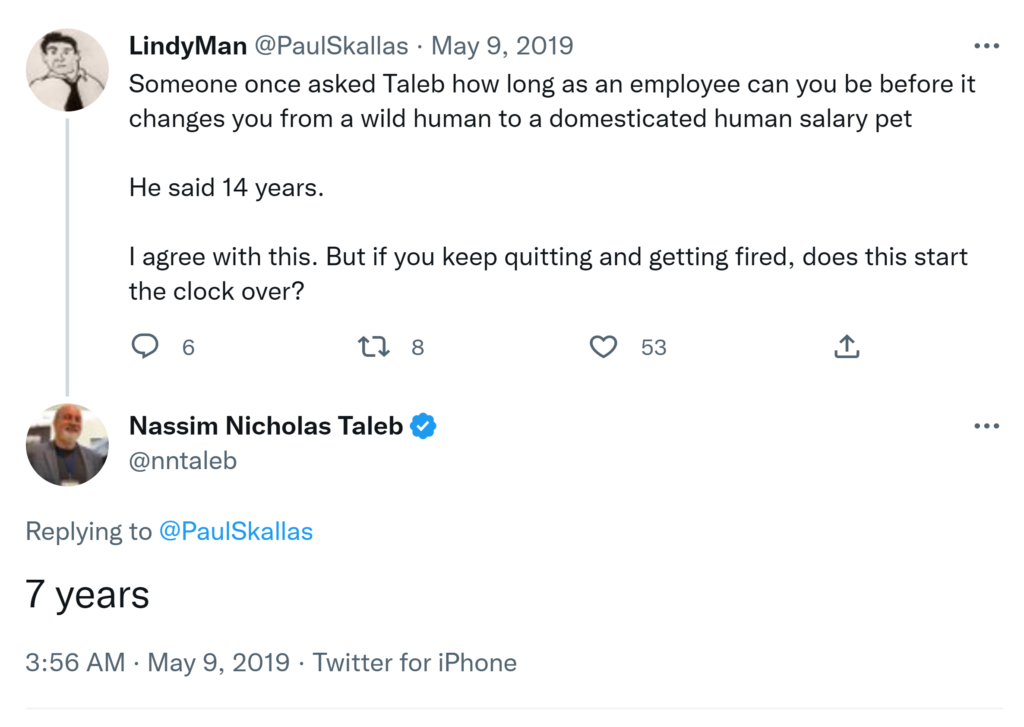Click the May 9, 2019 date in the header

click(x=502, y=46)
